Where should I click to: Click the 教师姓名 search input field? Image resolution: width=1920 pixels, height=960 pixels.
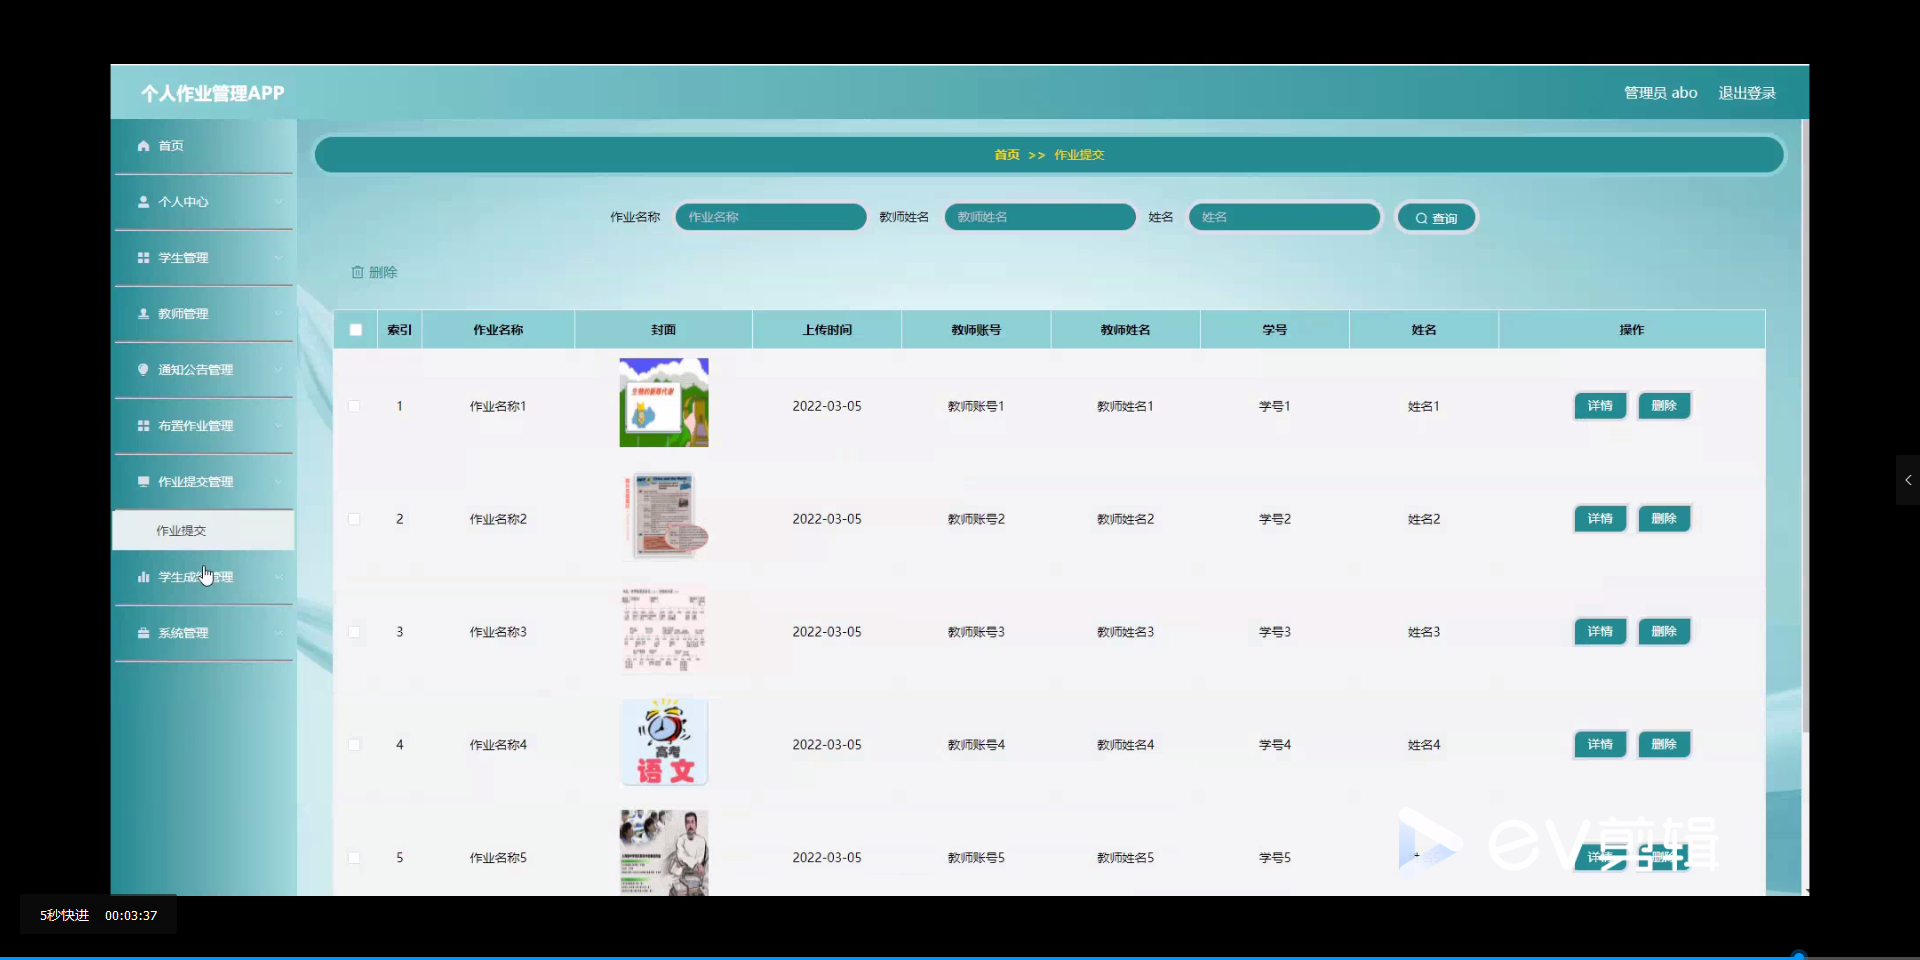coord(1040,217)
